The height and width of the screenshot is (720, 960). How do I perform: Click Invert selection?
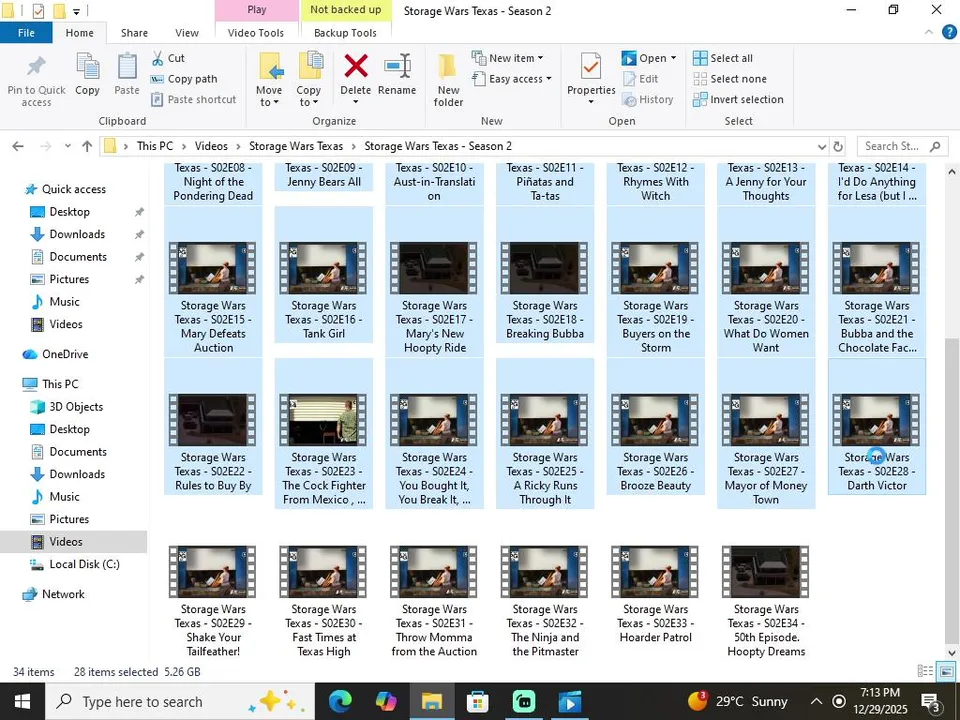(x=738, y=99)
